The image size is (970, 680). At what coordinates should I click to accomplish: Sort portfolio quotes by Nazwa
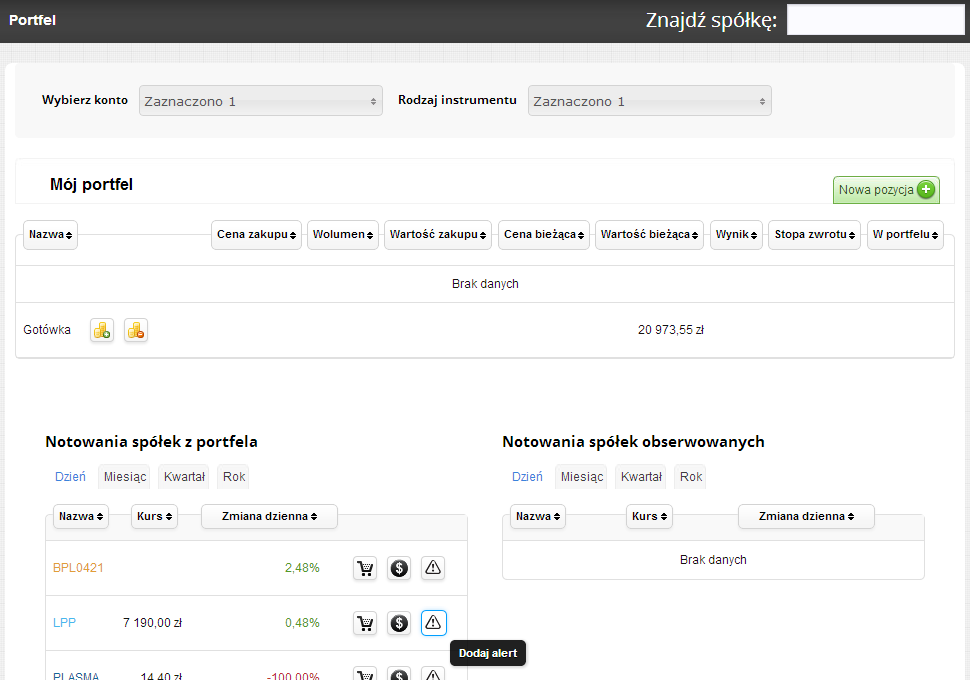point(80,516)
